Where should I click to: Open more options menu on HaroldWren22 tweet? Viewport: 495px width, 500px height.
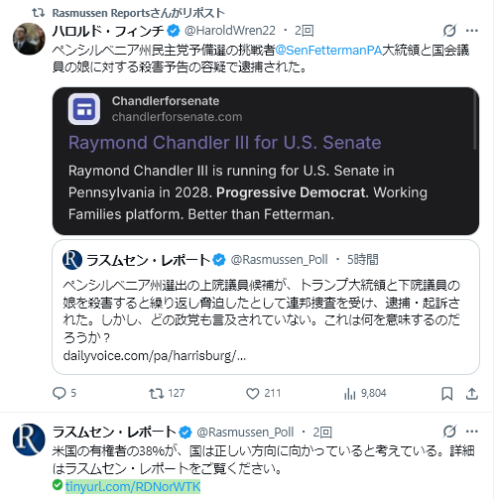click(472, 31)
